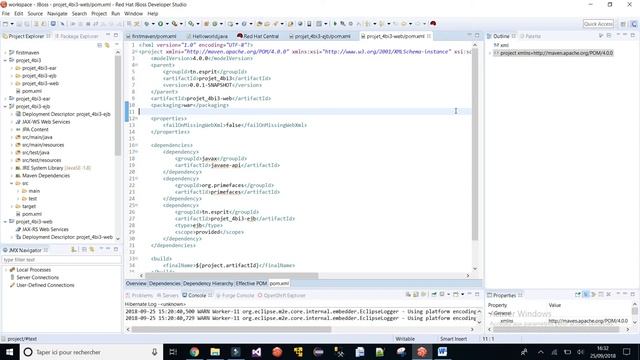640x360 pixels.
Task: Click the Quick Access field
Action: [x=598, y=24]
